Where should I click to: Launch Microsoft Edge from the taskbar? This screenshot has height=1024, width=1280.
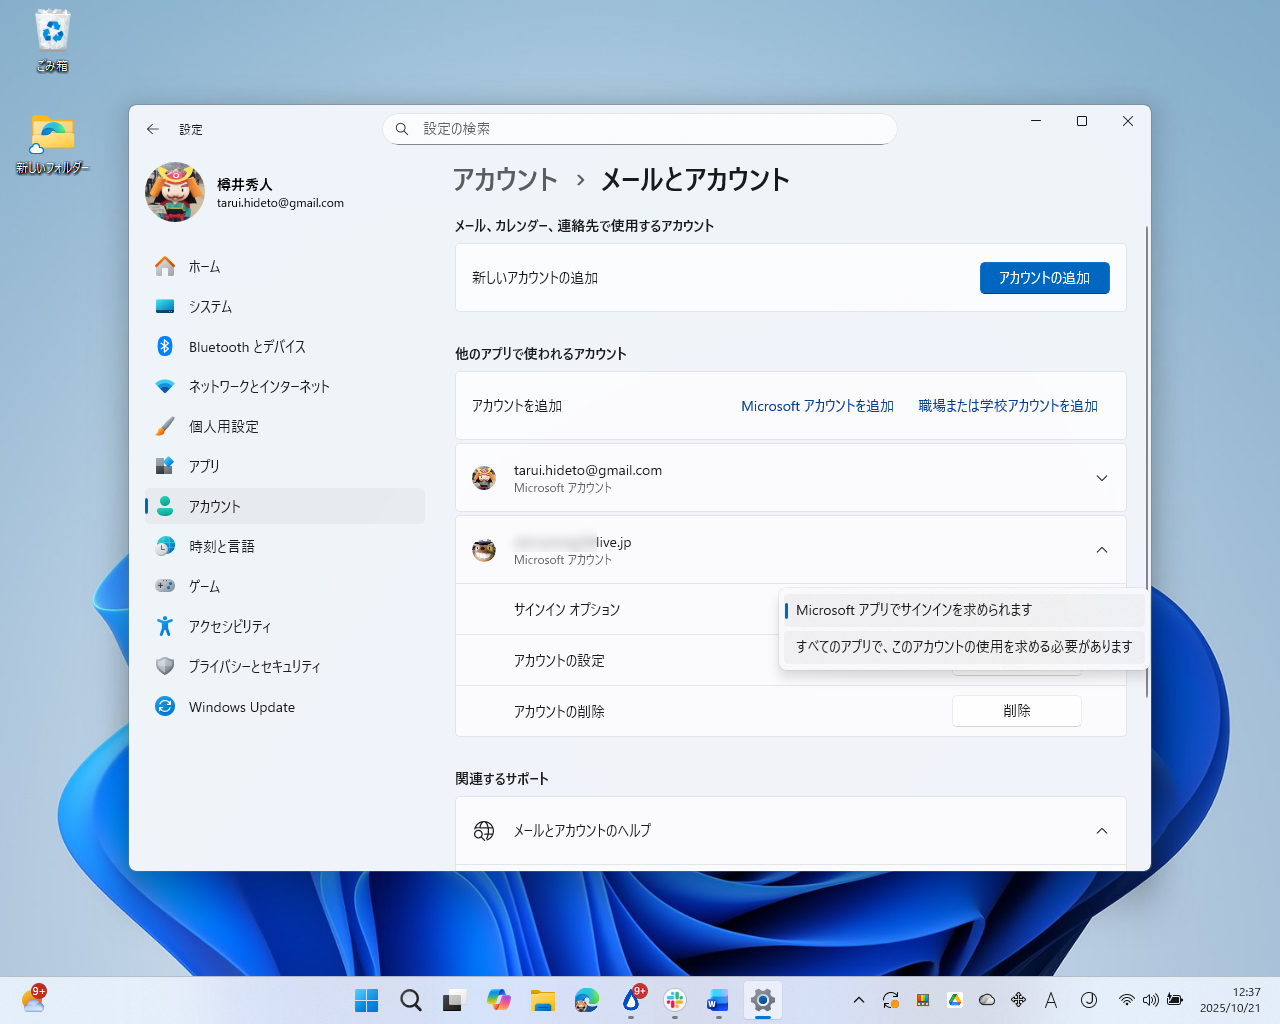[587, 1000]
